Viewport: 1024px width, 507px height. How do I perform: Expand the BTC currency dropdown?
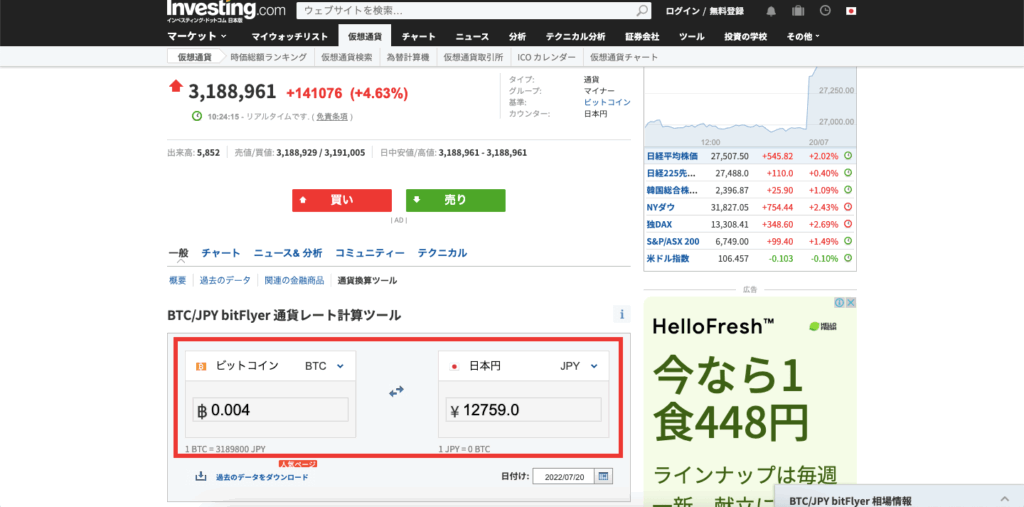(340, 366)
